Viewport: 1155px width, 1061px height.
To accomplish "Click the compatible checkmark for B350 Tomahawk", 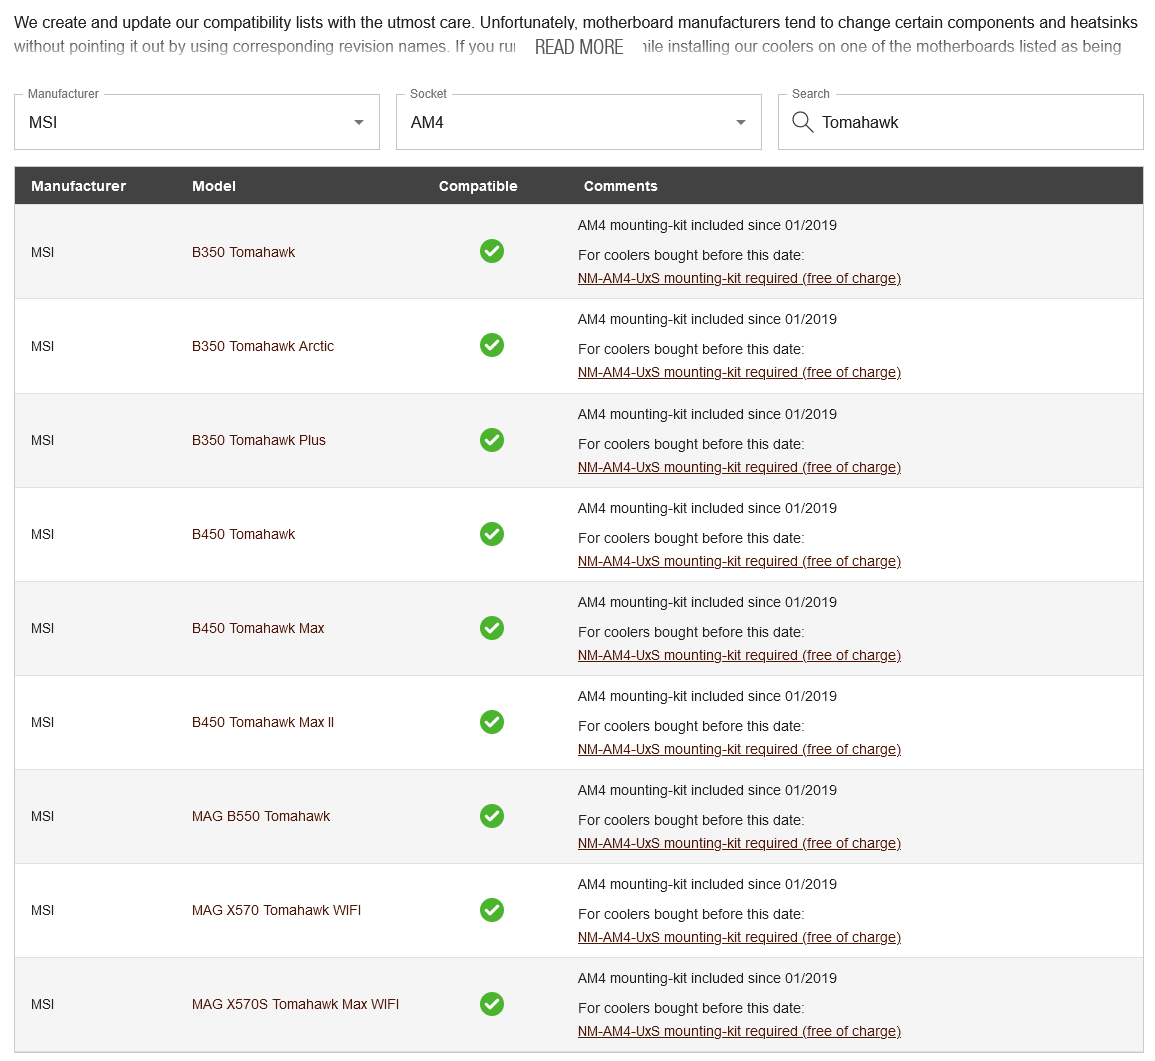I will (x=492, y=251).
